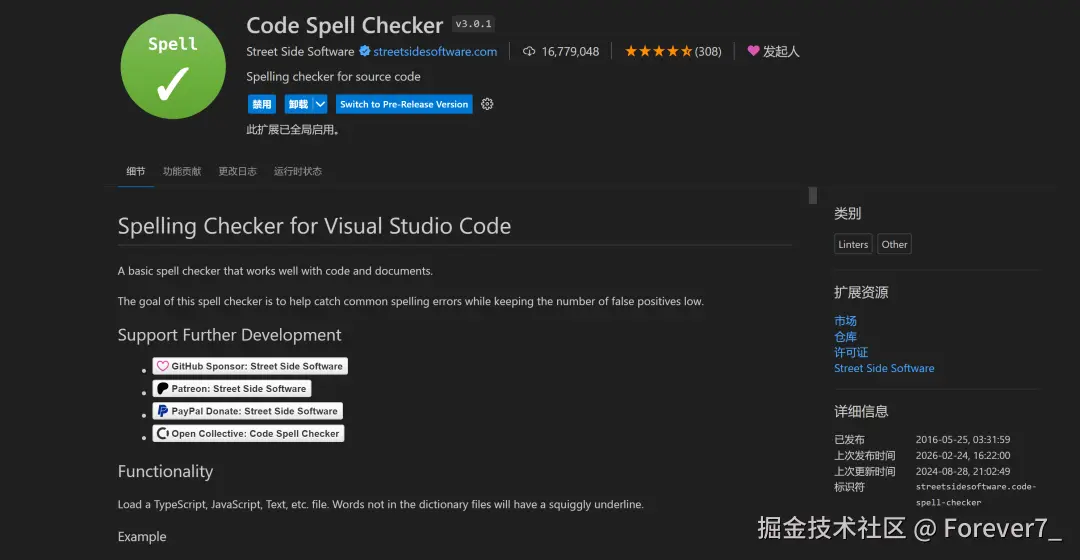
Task: Click the pink heart sponsor icon
Action: (754, 51)
